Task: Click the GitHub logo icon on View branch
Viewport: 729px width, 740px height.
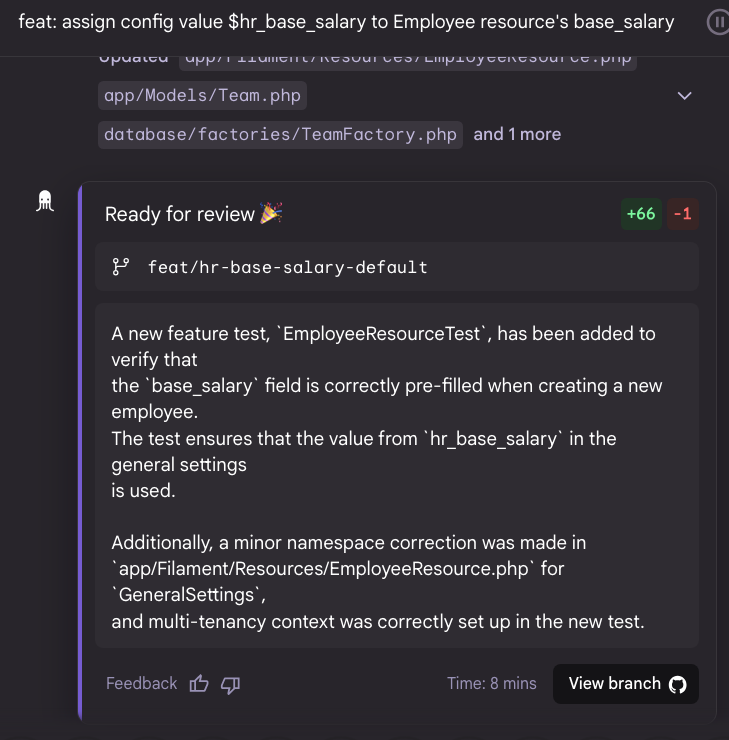Action: click(x=678, y=684)
